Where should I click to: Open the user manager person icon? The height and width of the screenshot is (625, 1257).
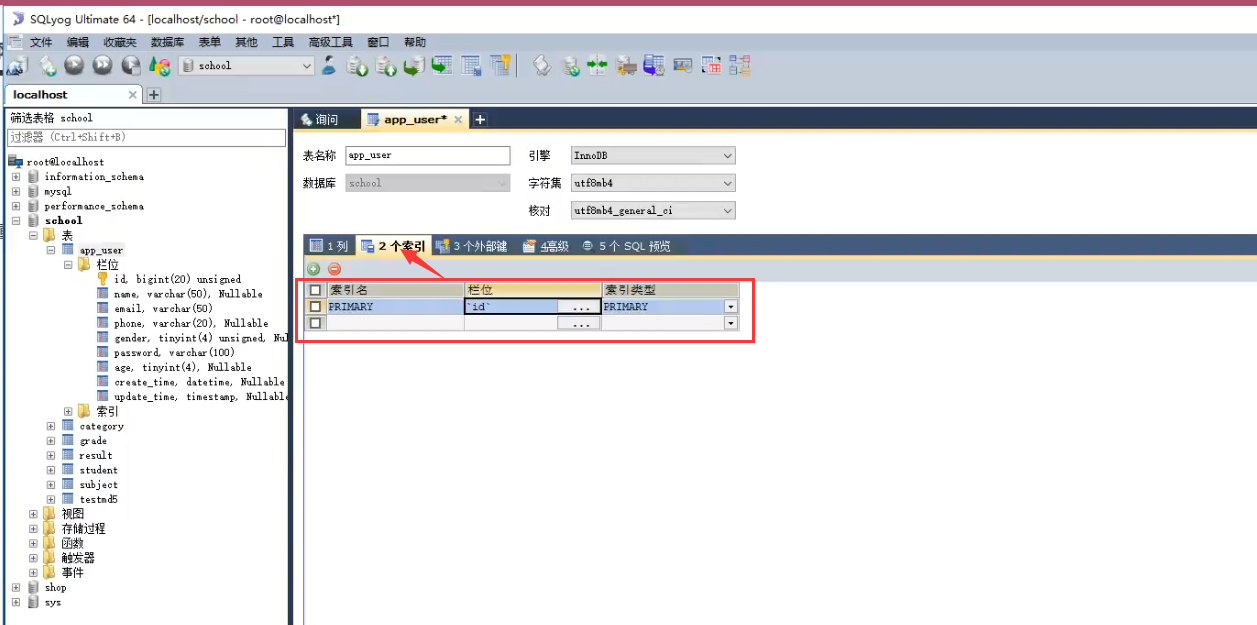pos(329,66)
